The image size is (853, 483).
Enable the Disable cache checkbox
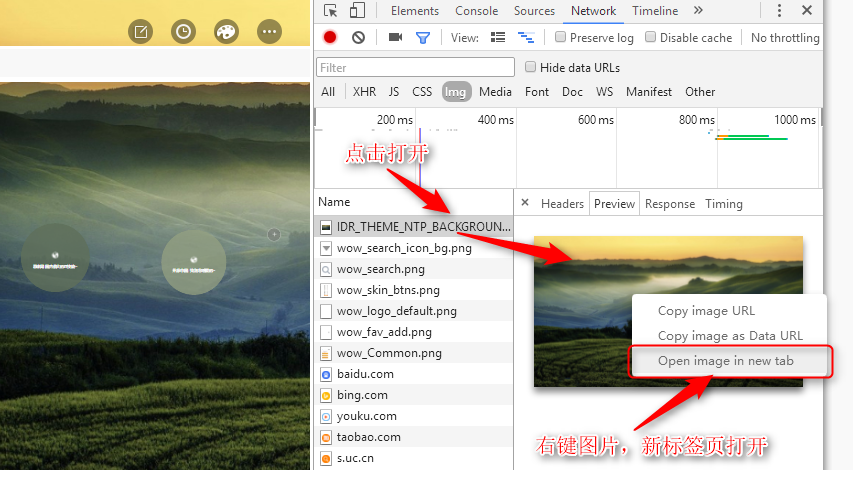click(x=650, y=37)
